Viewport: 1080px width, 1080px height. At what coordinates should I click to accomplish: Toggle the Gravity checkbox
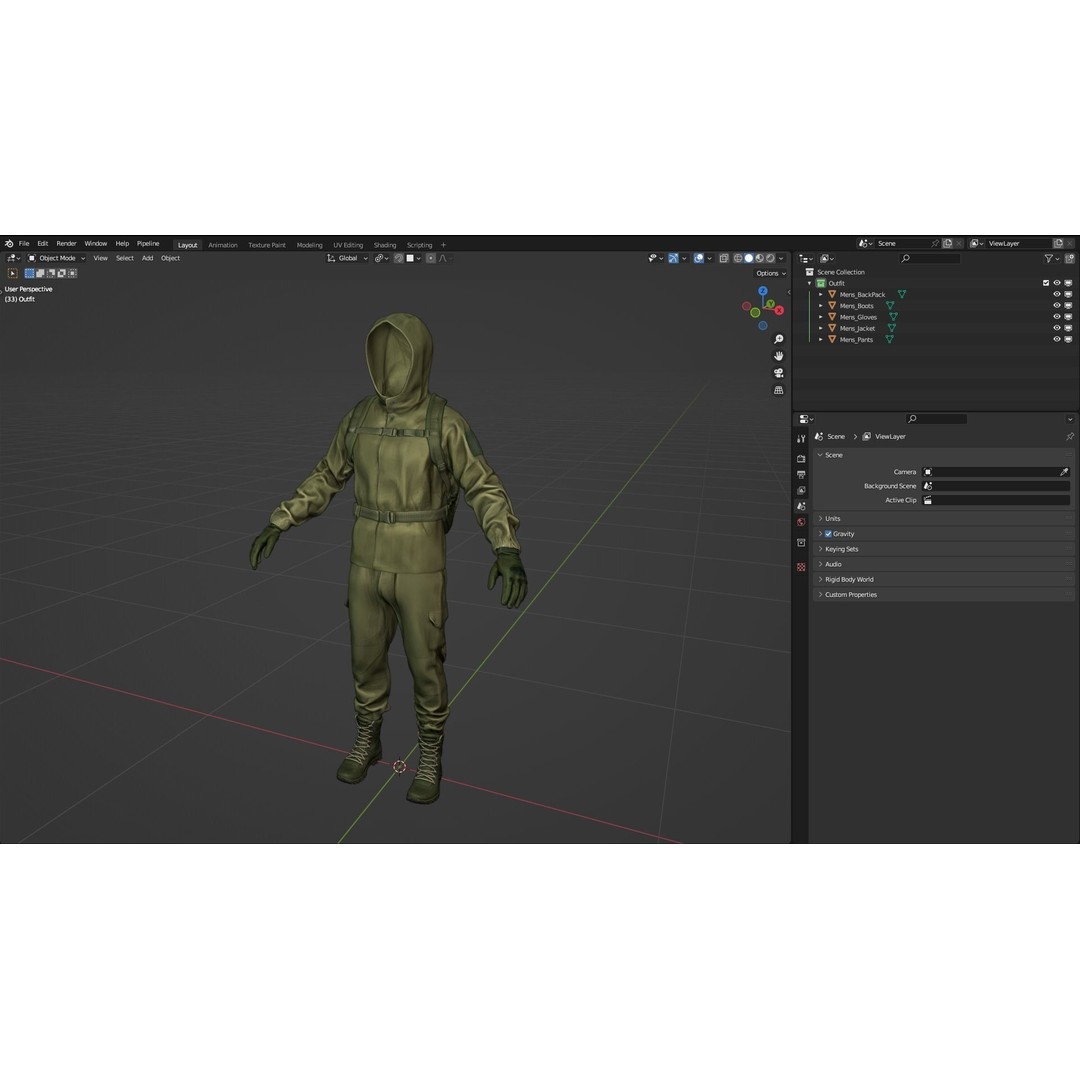click(x=829, y=534)
